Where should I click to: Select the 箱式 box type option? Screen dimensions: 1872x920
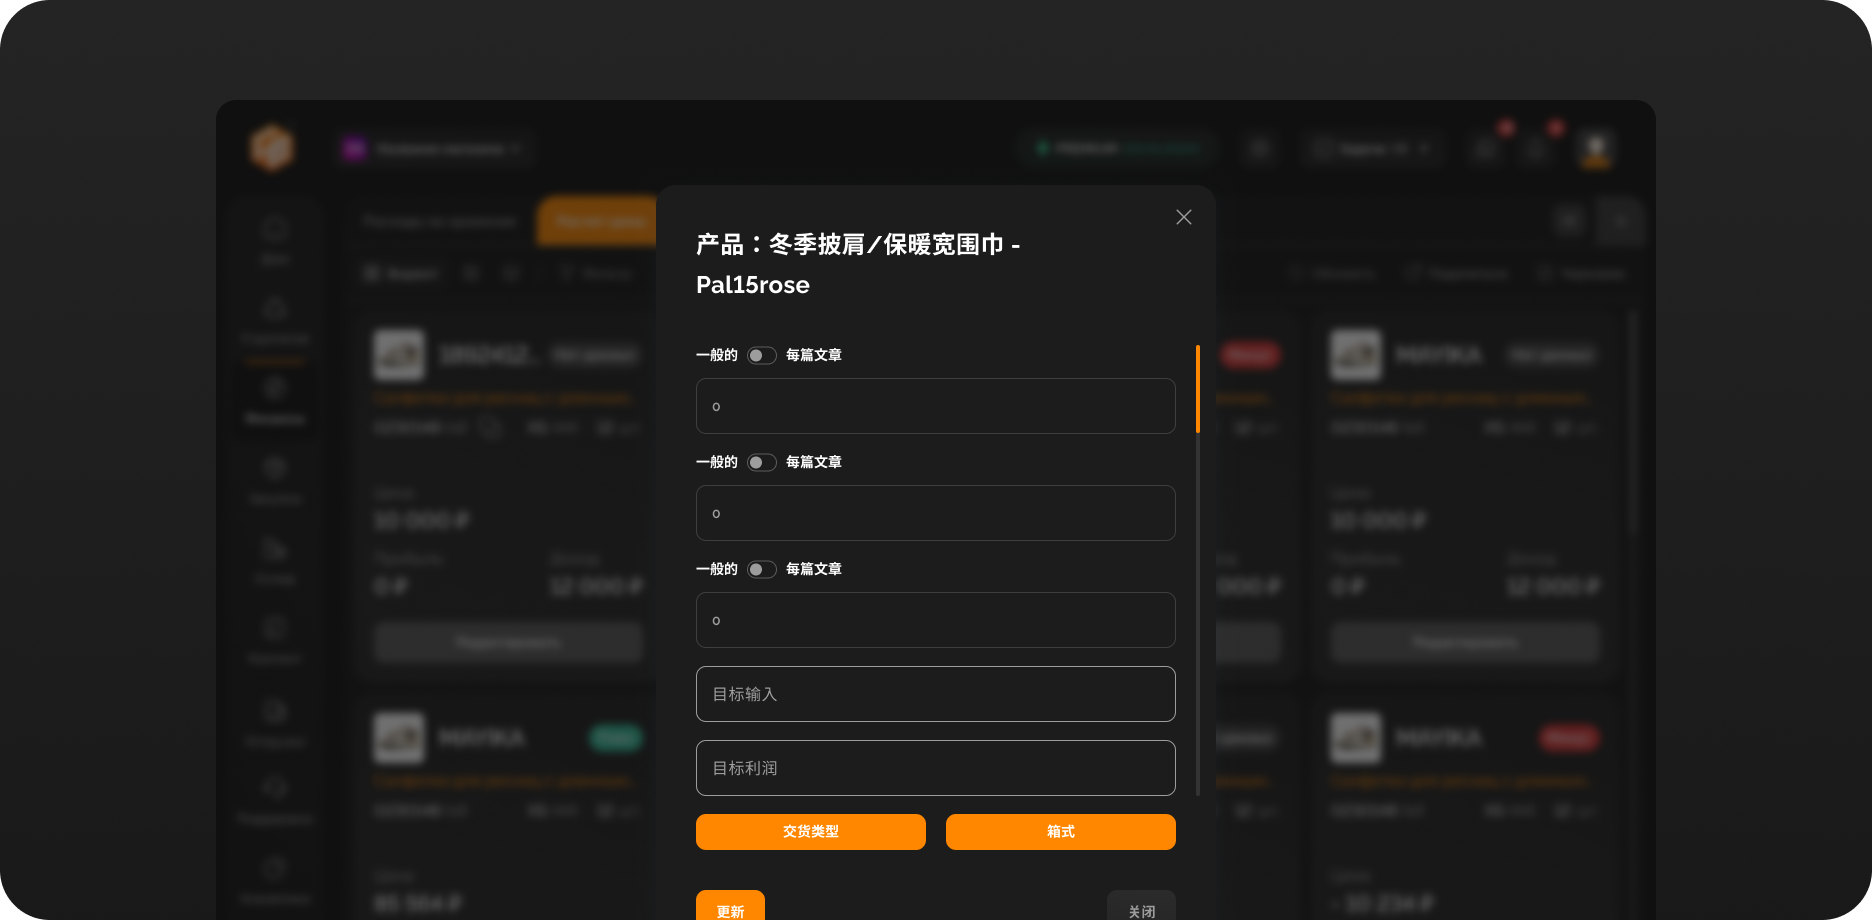pos(1060,832)
